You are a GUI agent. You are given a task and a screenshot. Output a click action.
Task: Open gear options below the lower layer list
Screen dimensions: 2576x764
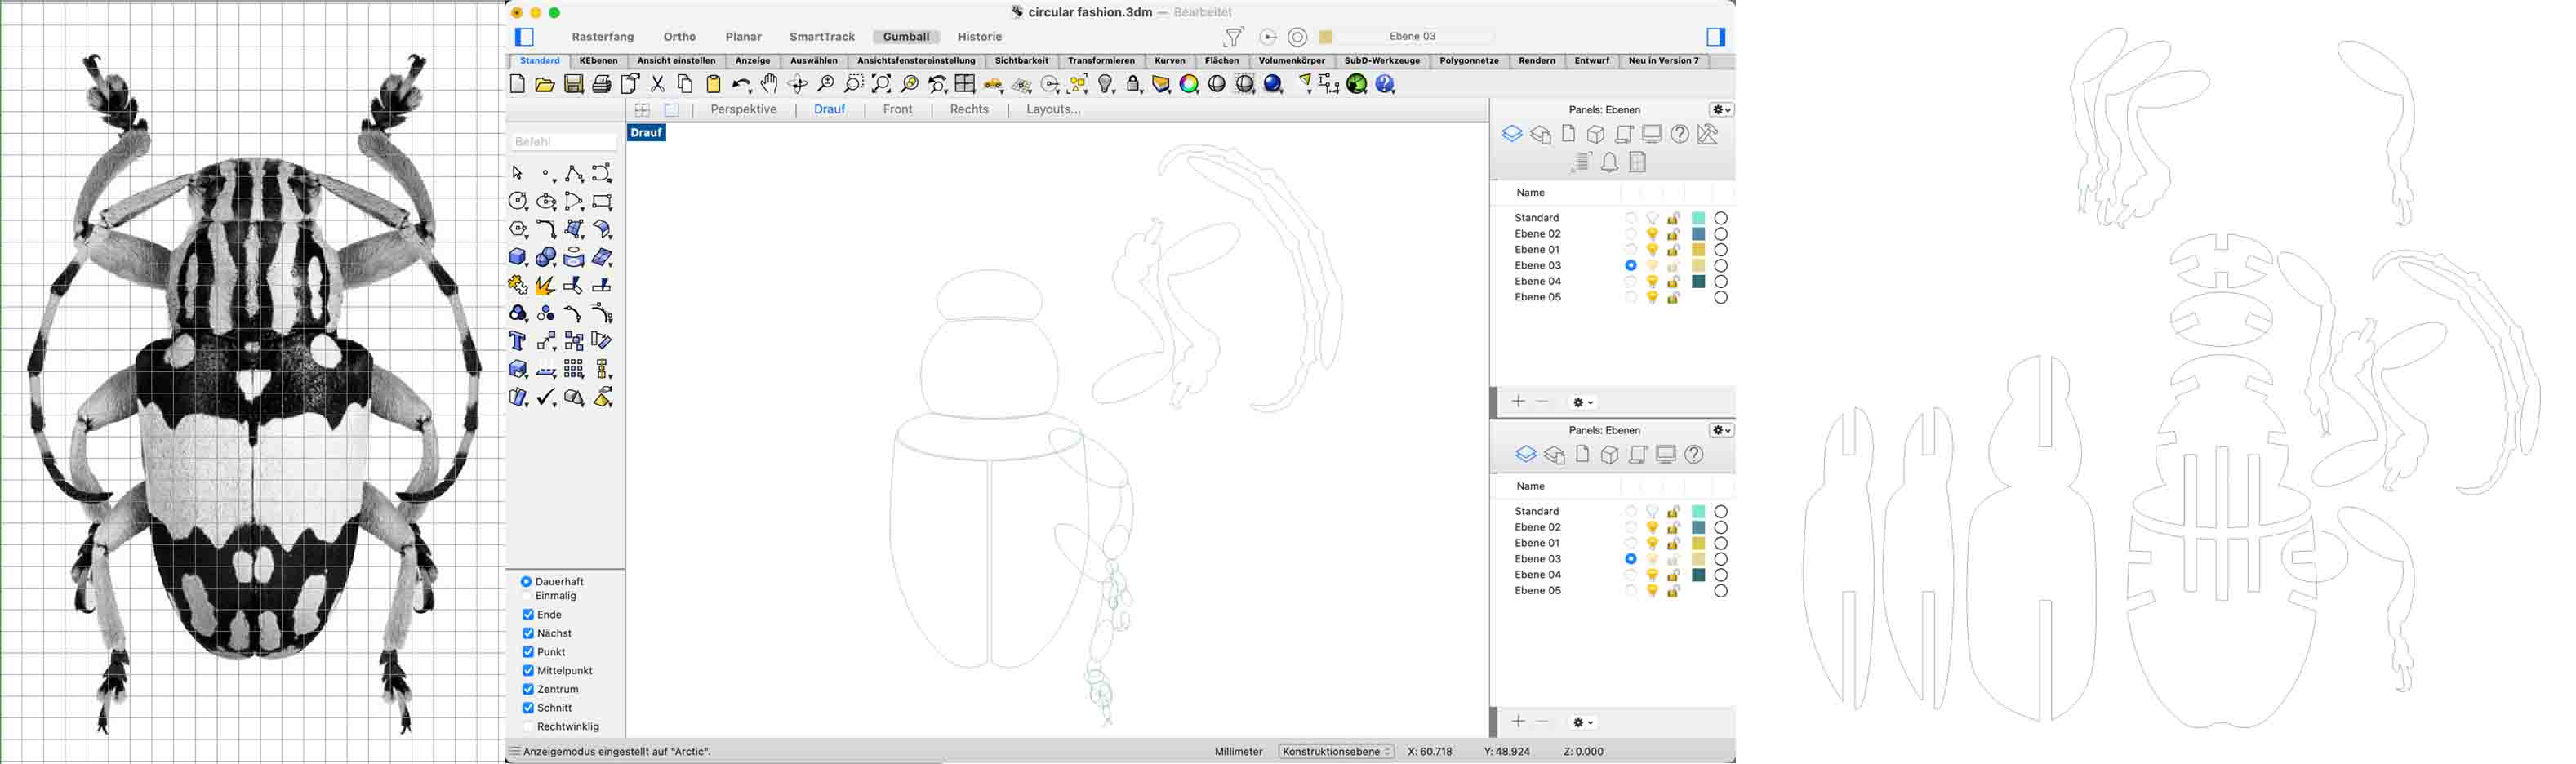pyautogui.click(x=1582, y=723)
